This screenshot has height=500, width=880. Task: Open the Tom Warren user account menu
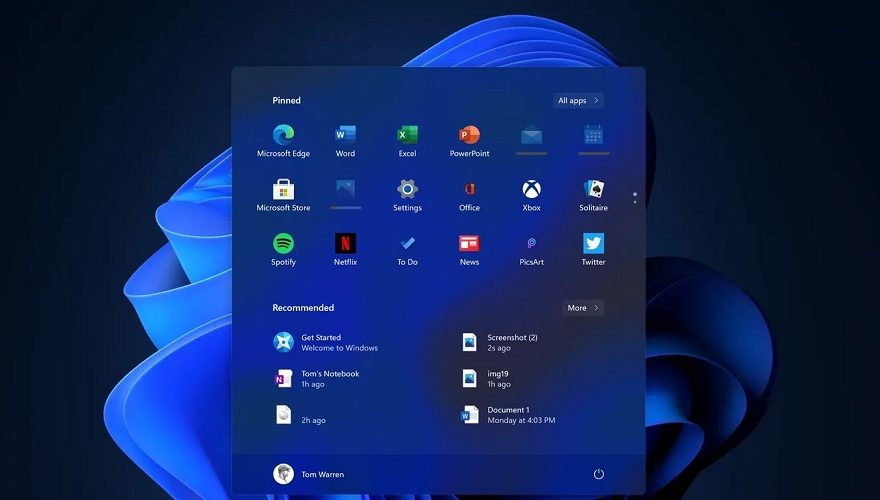click(x=309, y=474)
